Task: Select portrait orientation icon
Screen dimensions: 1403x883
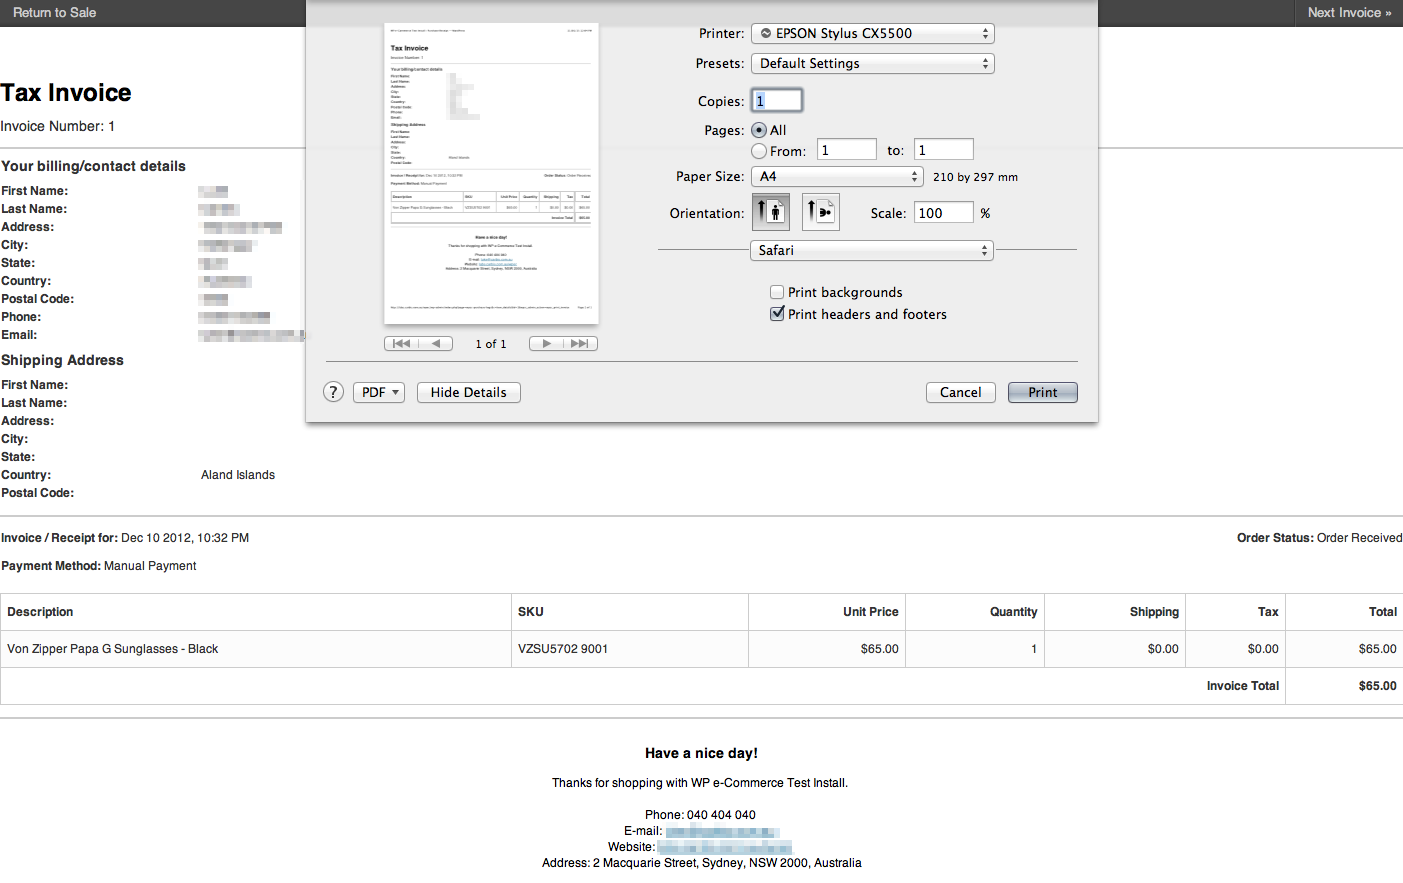Action: point(770,212)
